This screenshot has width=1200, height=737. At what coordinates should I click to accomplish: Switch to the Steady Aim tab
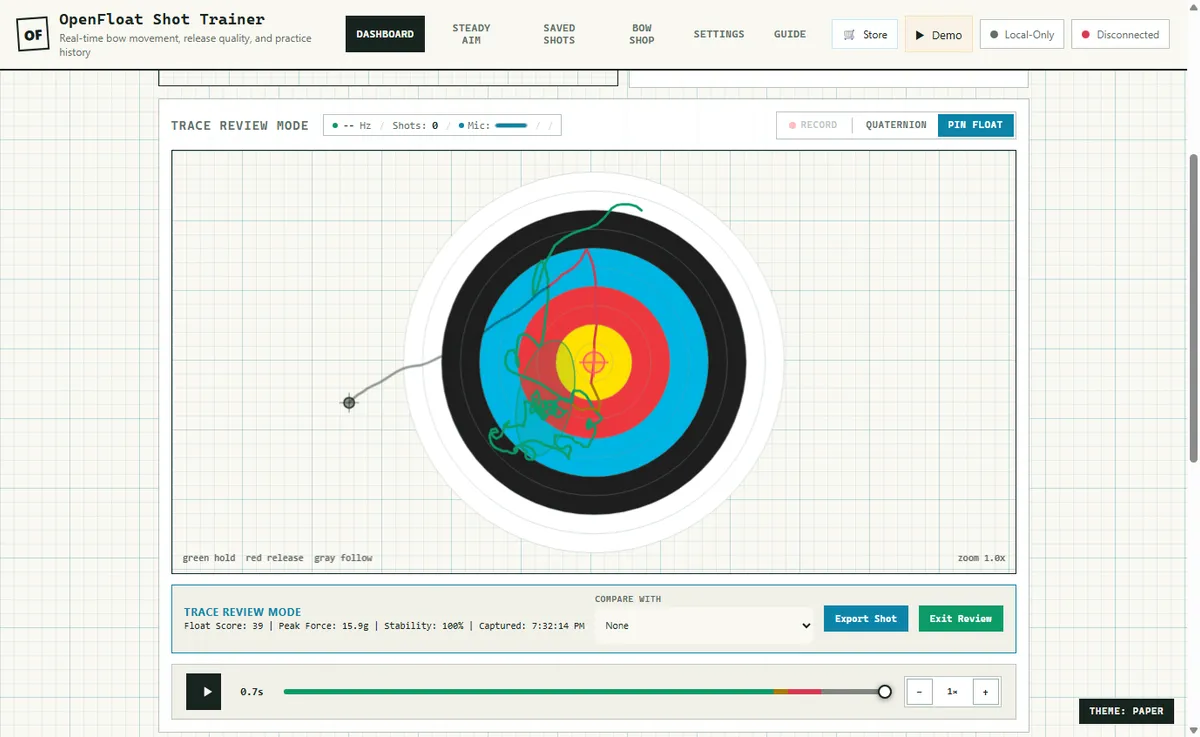471,34
